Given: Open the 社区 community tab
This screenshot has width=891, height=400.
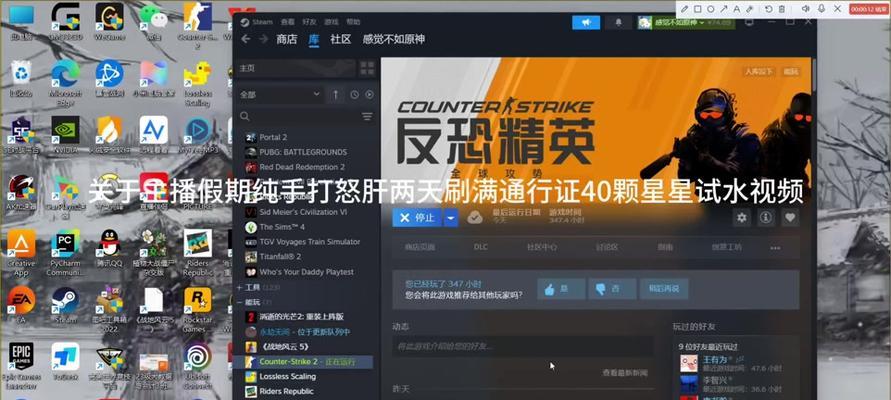Looking at the screenshot, I should pyautogui.click(x=340, y=39).
